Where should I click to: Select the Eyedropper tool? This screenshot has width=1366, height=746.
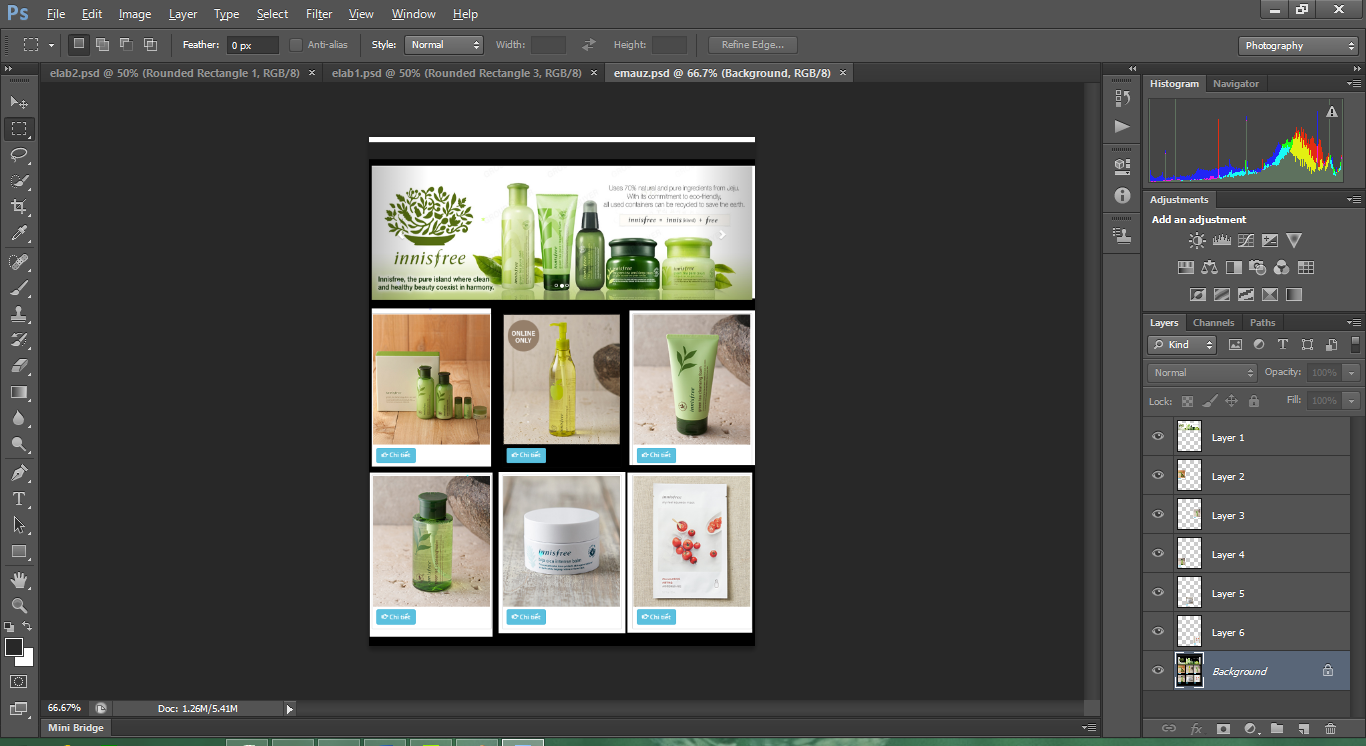[19, 233]
